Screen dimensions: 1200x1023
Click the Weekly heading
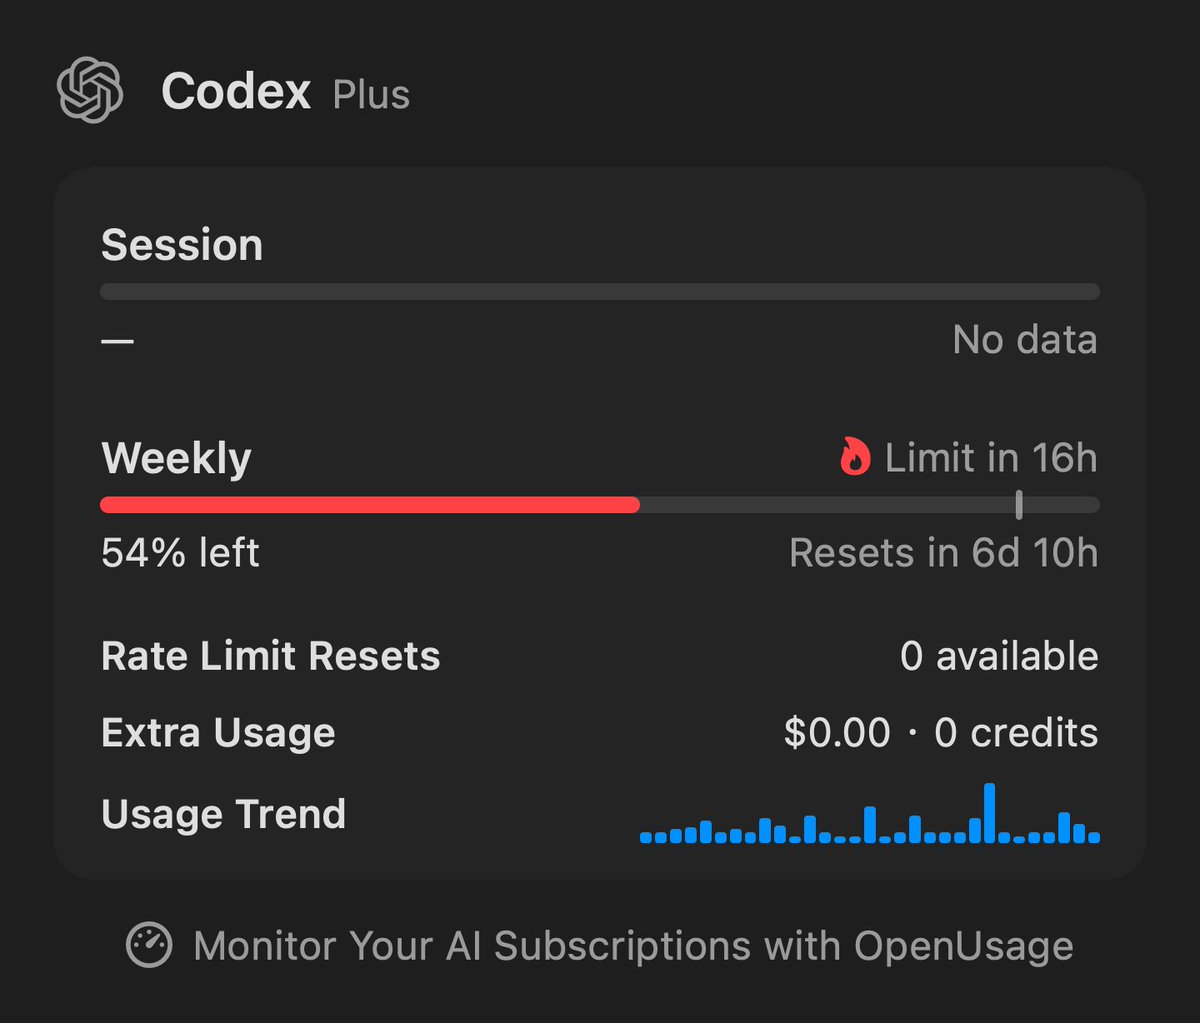tap(176, 458)
